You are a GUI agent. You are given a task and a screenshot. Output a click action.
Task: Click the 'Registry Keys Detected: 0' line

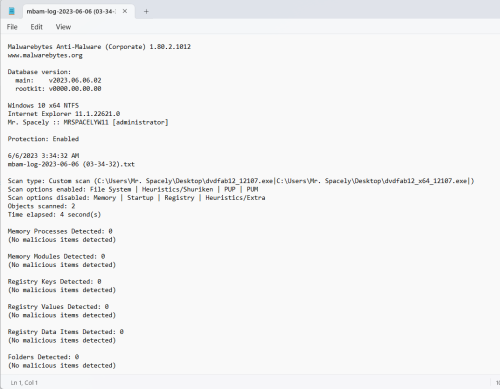[x=54, y=282]
